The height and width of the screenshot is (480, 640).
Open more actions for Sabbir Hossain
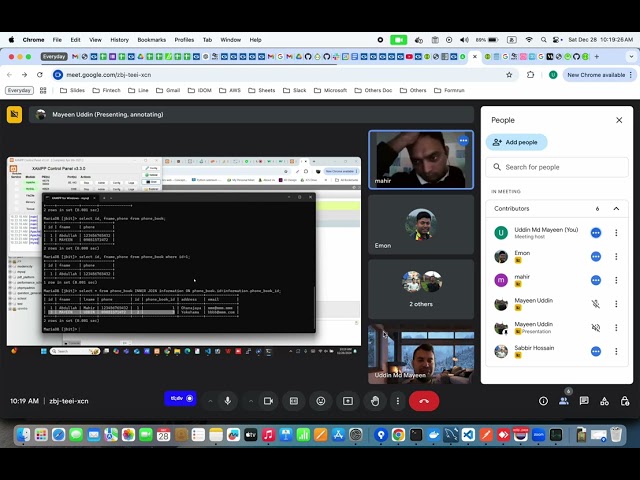click(616, 351)
